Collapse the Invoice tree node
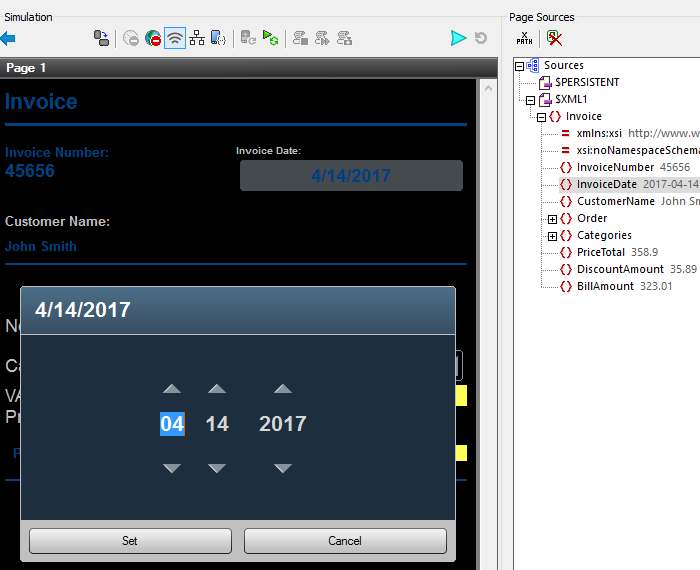Viewport: 700px width, 570px height. click(x=541, y=117)
